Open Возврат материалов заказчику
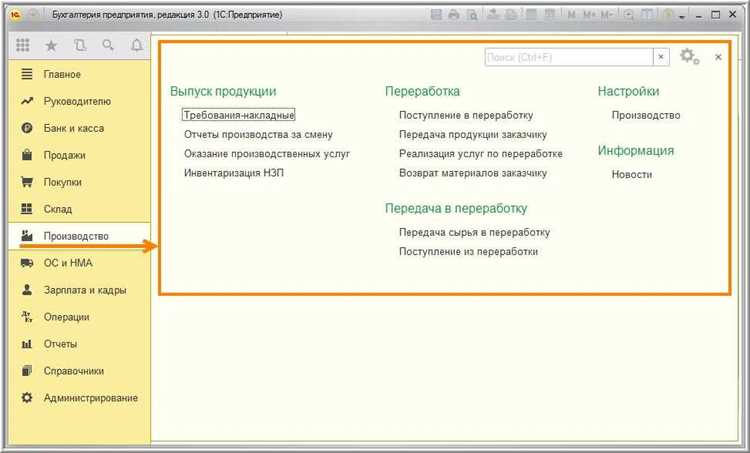Screen dimensions: 750x453 coord(473,173)
